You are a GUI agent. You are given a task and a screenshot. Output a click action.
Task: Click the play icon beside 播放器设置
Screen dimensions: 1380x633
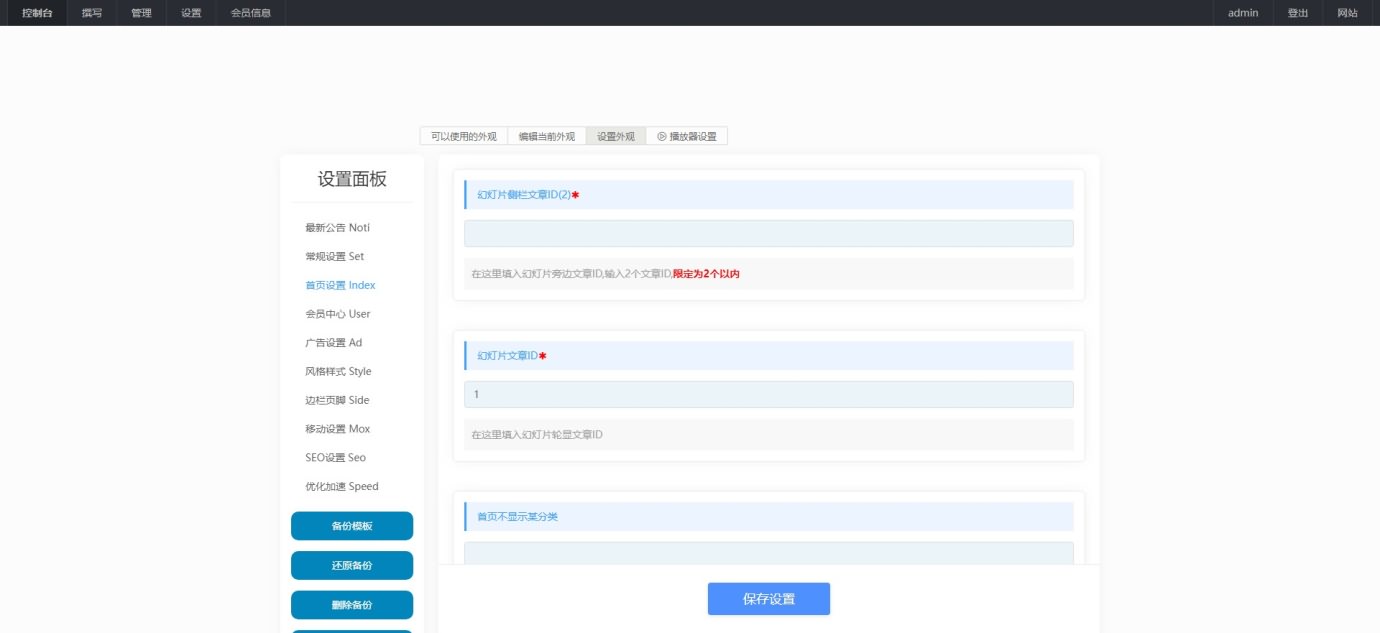coord(662,136)
